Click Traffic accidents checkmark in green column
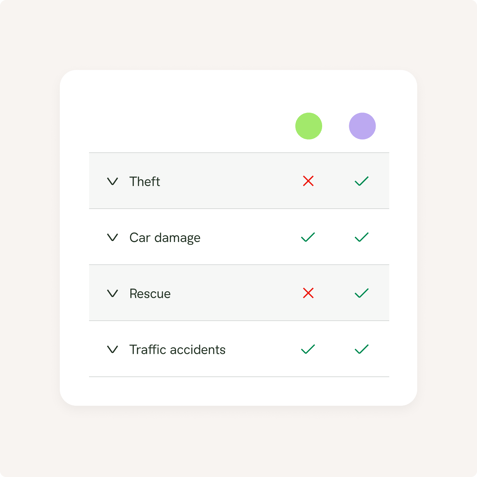This screenshot has height=477, width=477. click(x=308, y=349)
